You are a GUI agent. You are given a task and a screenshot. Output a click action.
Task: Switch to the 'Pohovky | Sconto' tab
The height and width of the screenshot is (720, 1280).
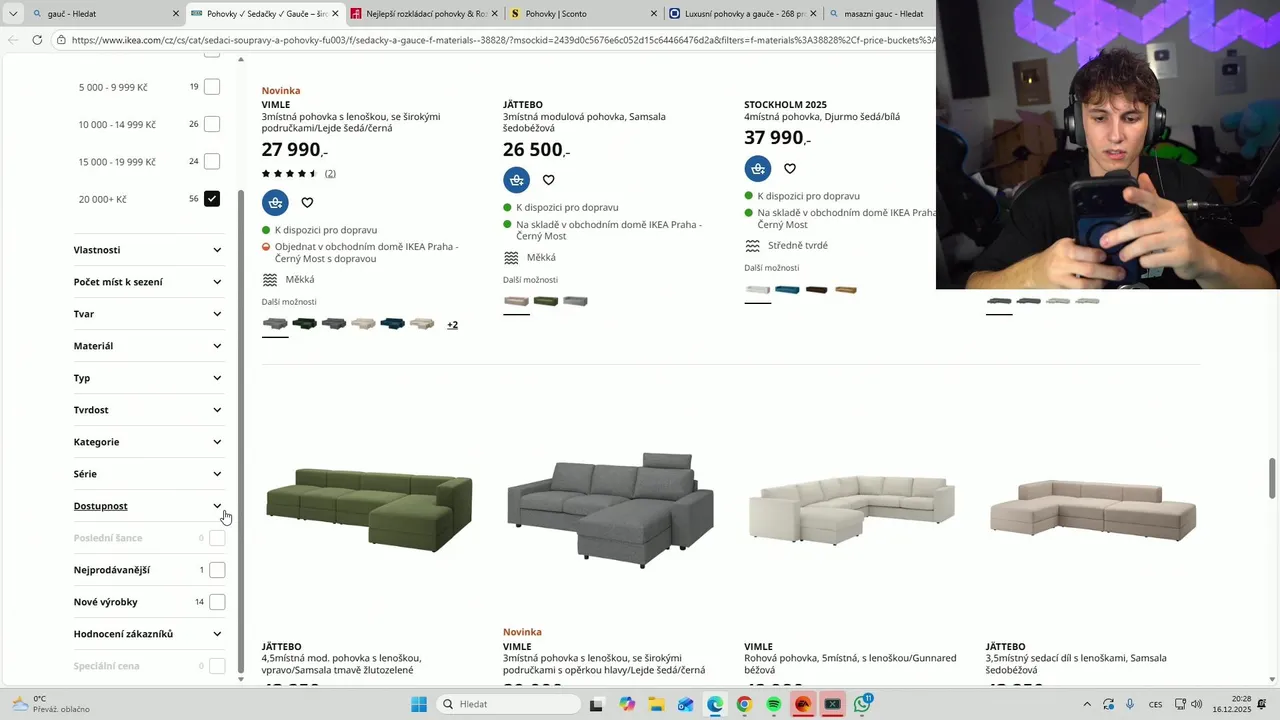584,14
